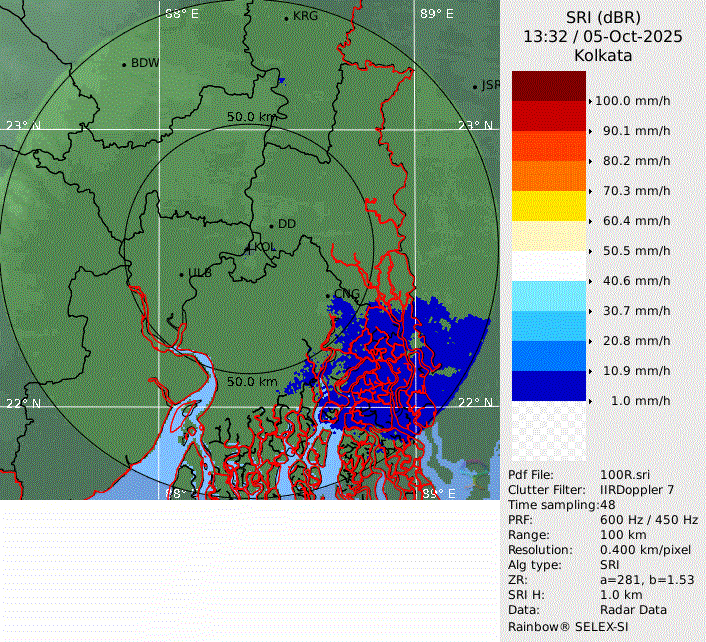
Task: Click the Kolkata radar name in header
Action: (603, 56)
